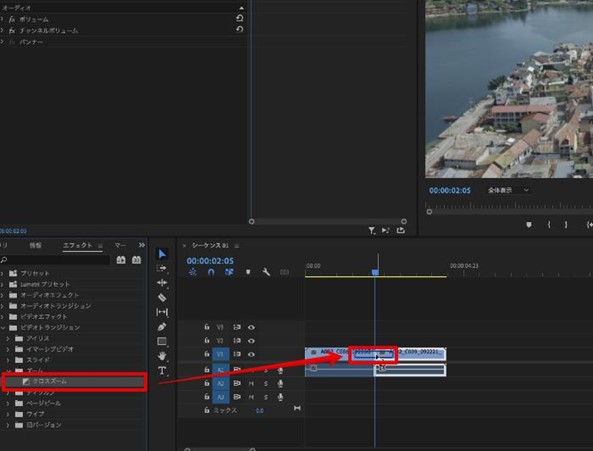Select the Razor tool
593x451 pixels.
162,298
